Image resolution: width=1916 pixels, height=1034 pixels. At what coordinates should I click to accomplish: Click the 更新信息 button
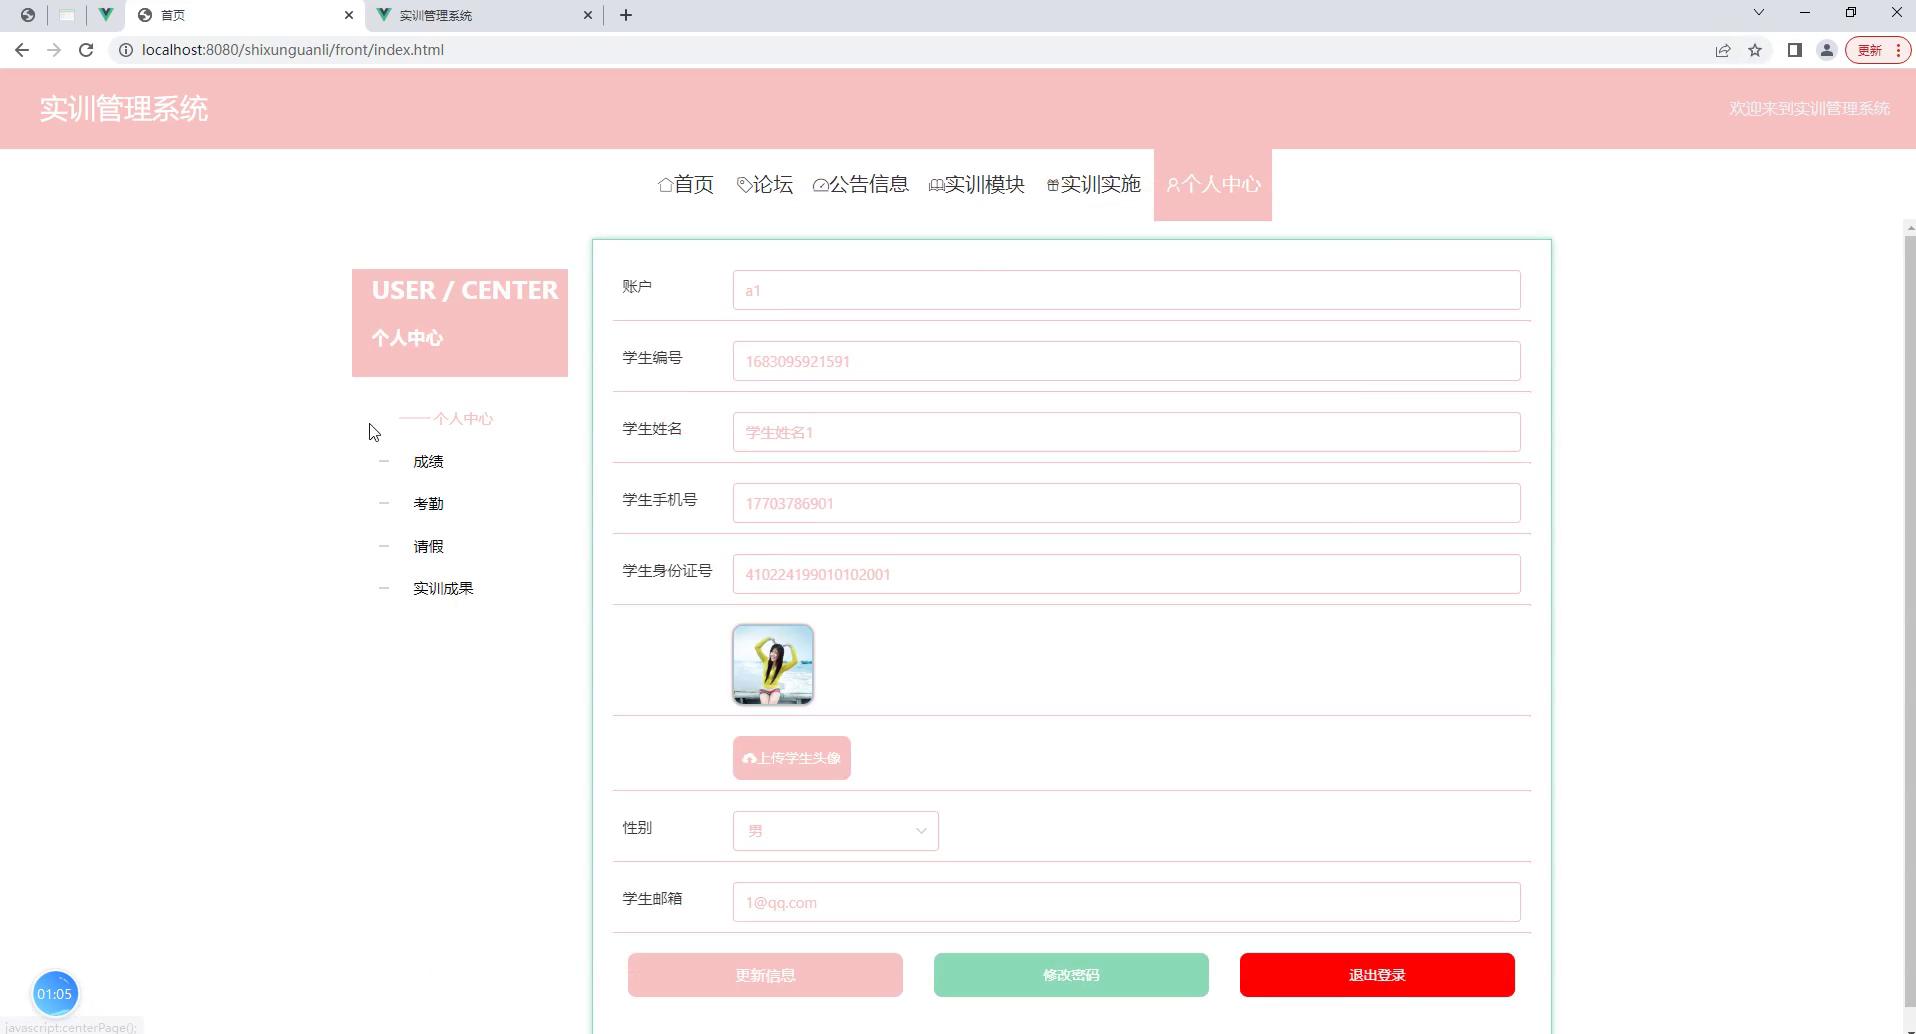[765, 975]
